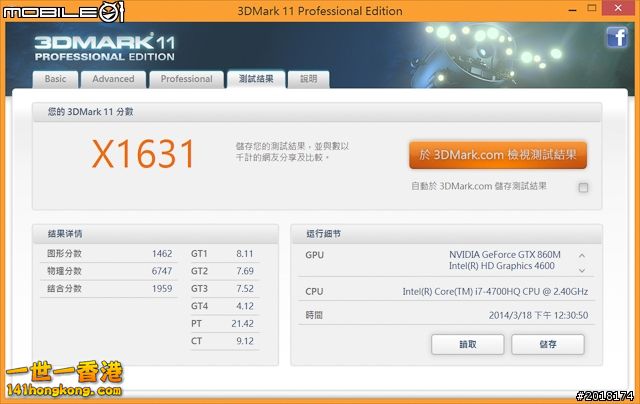Image resolution: width=640 pixels, height=404 pixels.
Task: Open the 測試結果 results tab
Action: click(x=256, y=79)
